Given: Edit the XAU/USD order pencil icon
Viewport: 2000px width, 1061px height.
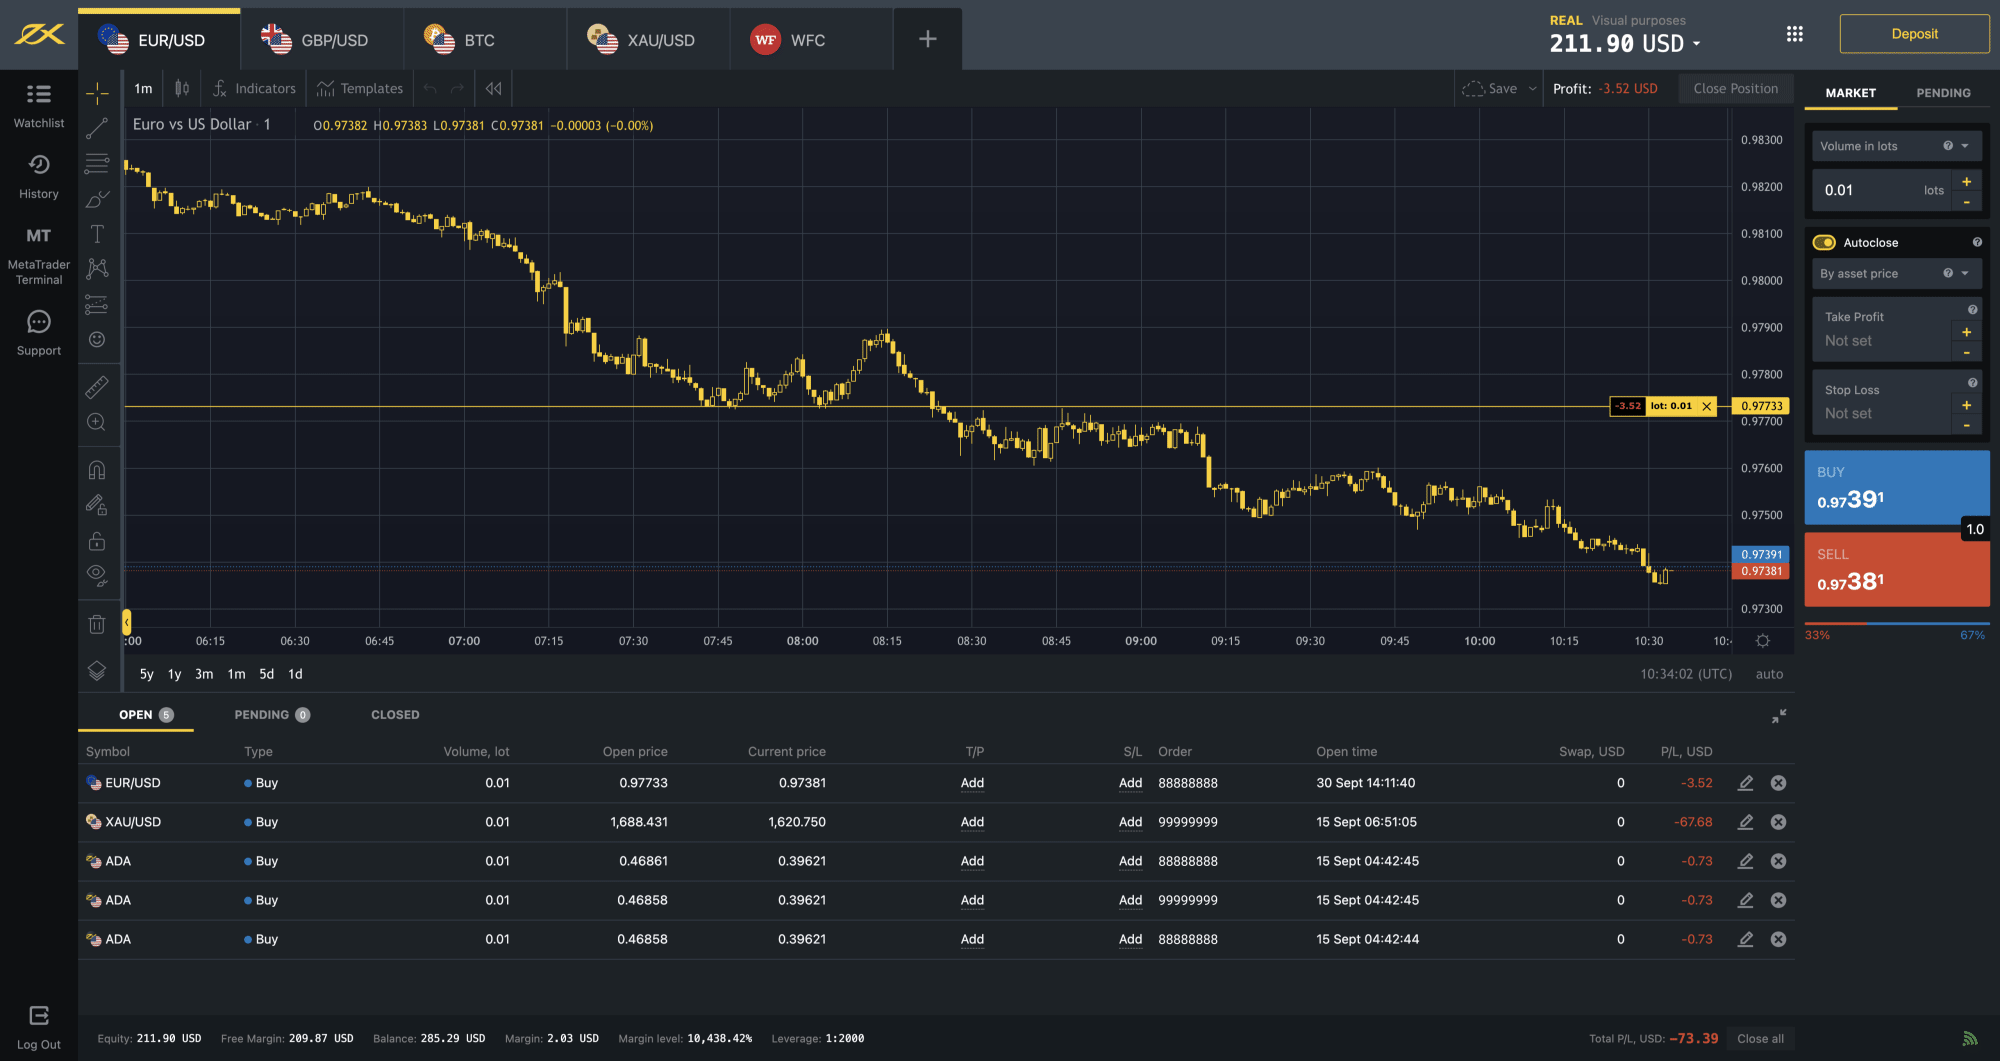Looking at the screenshot, I should [x=1745, y=822].
